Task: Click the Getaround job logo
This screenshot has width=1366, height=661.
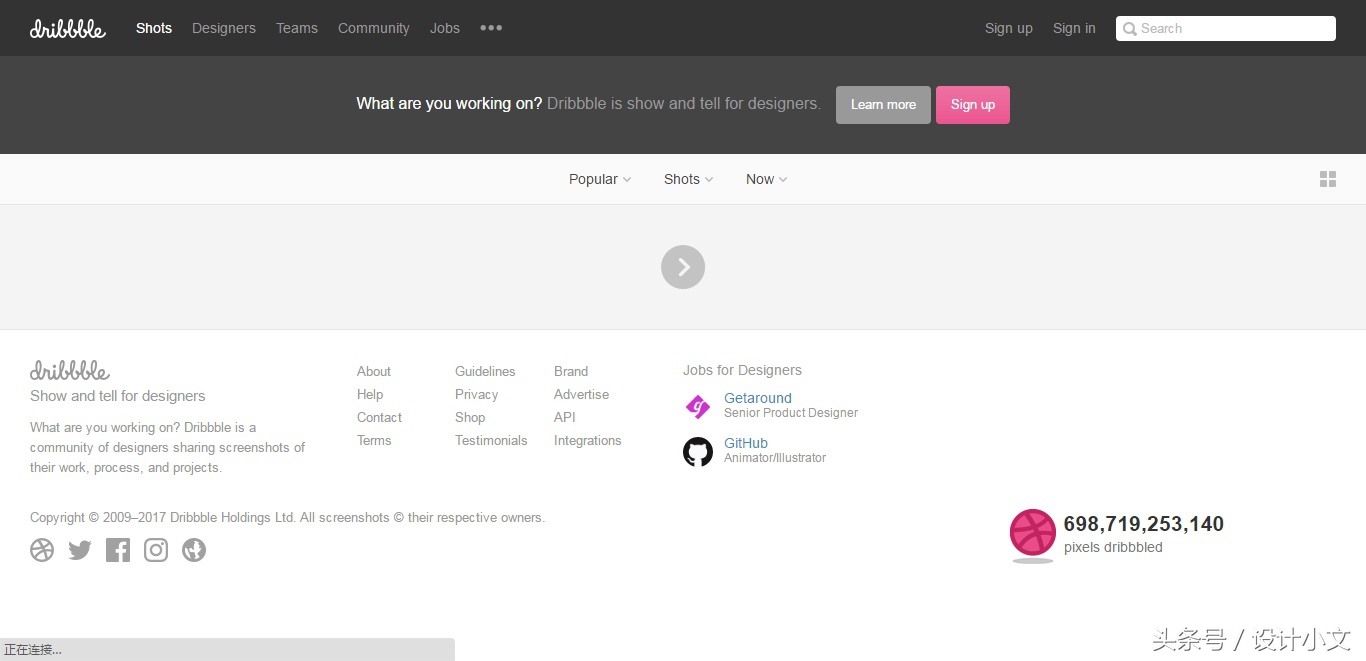Action: pos(698,406)
